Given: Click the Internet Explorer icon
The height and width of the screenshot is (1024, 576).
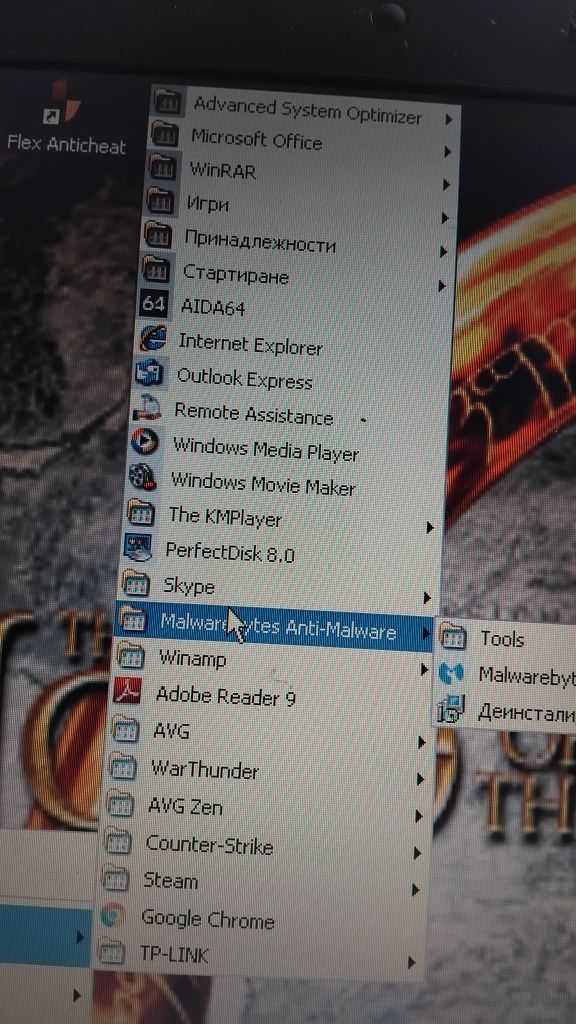Looking at the screenshot, I should coord(153,338).
